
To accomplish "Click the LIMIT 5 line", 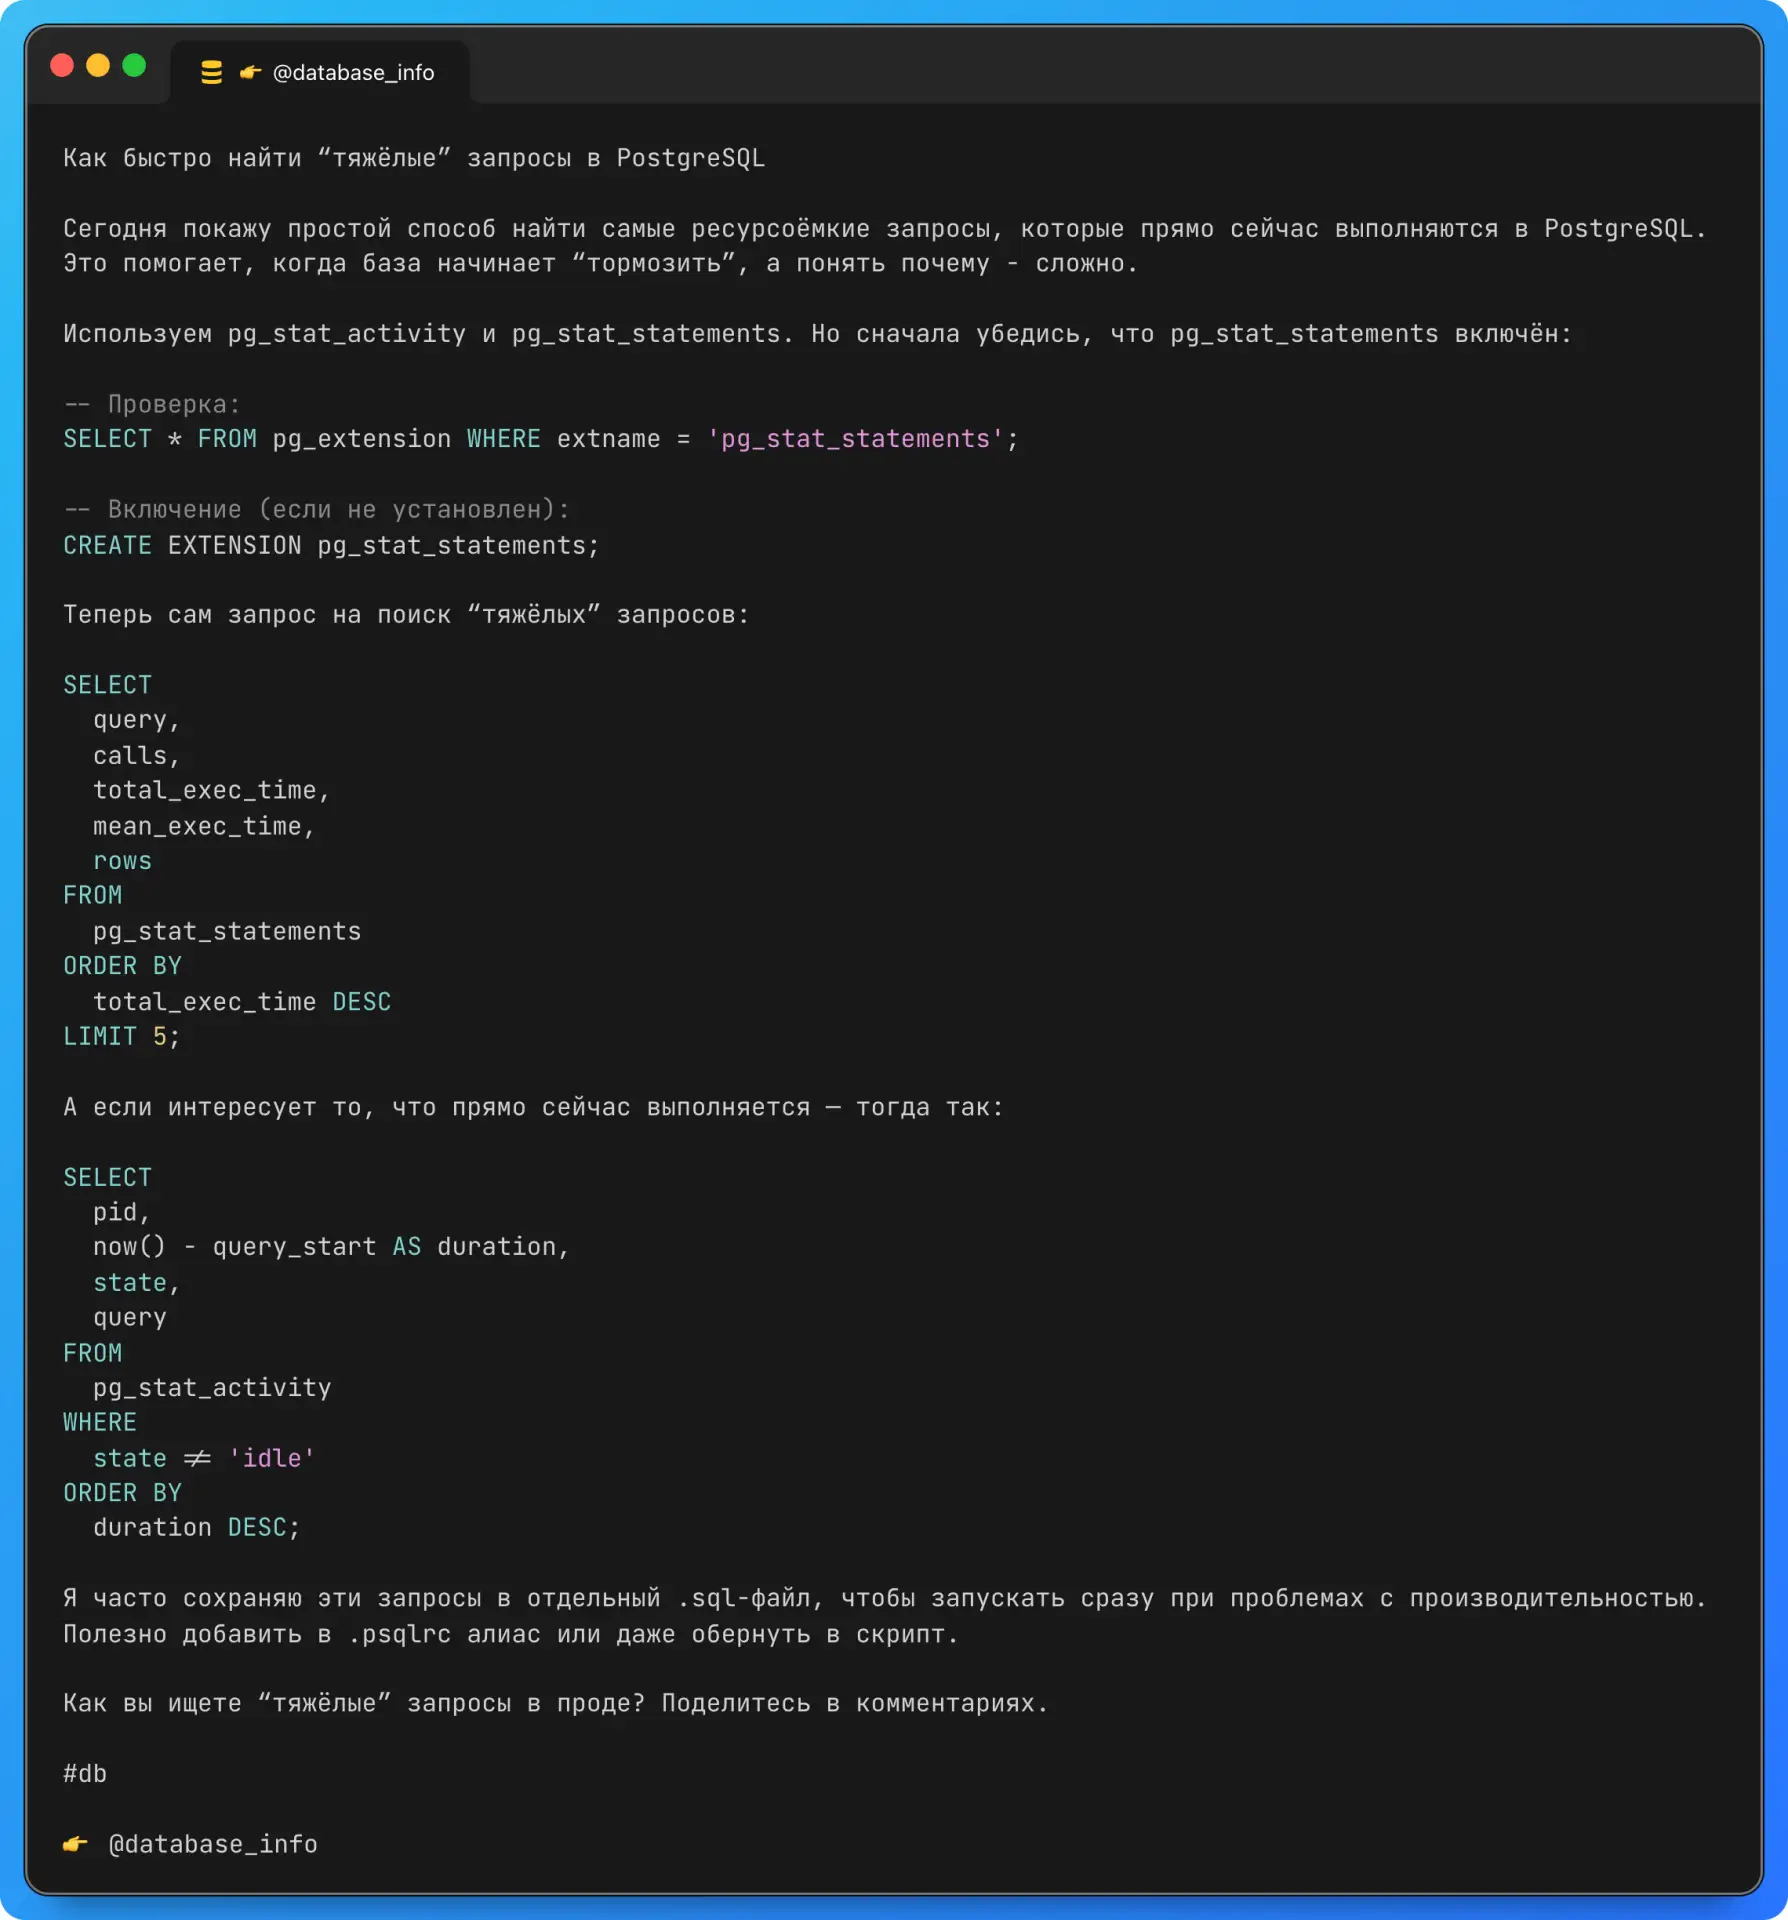I will click(x=122, y=1037).
